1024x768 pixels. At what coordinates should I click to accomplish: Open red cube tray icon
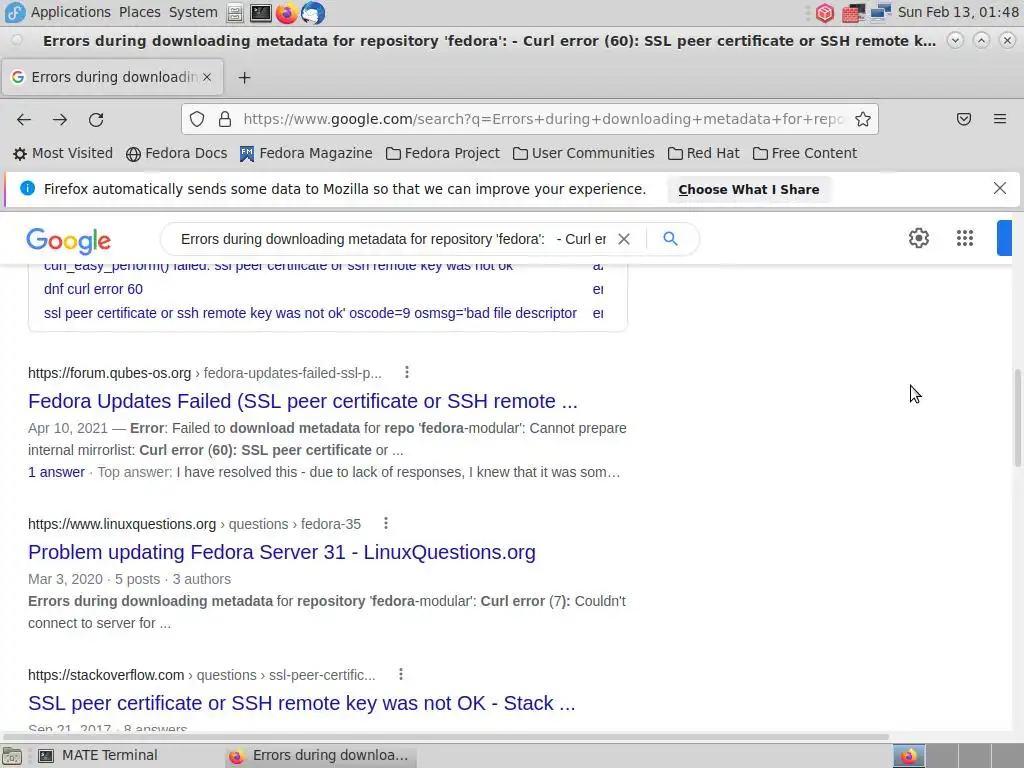[825, 12]
